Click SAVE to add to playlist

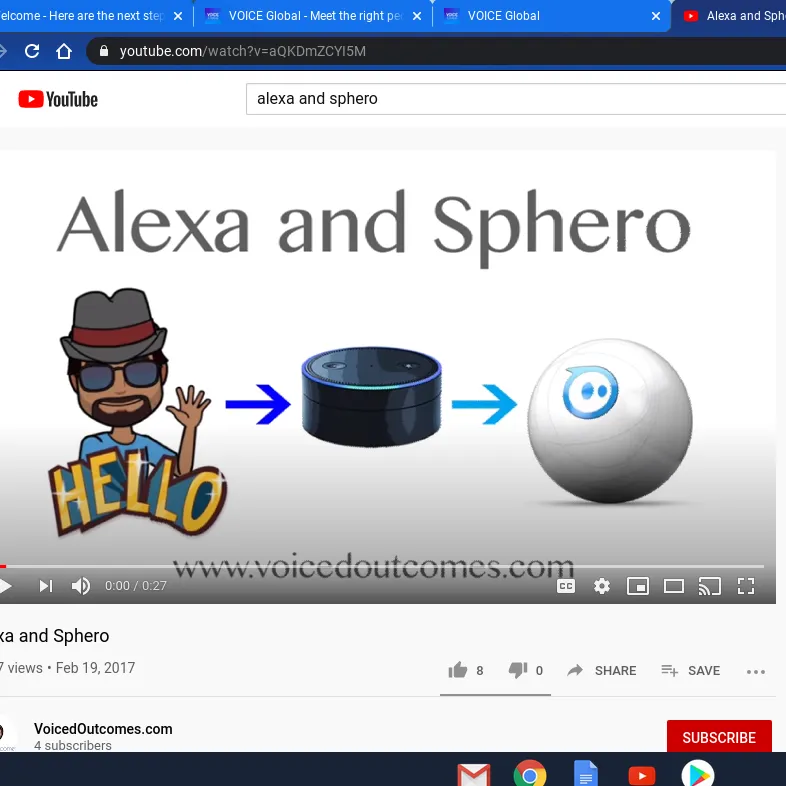691,671
